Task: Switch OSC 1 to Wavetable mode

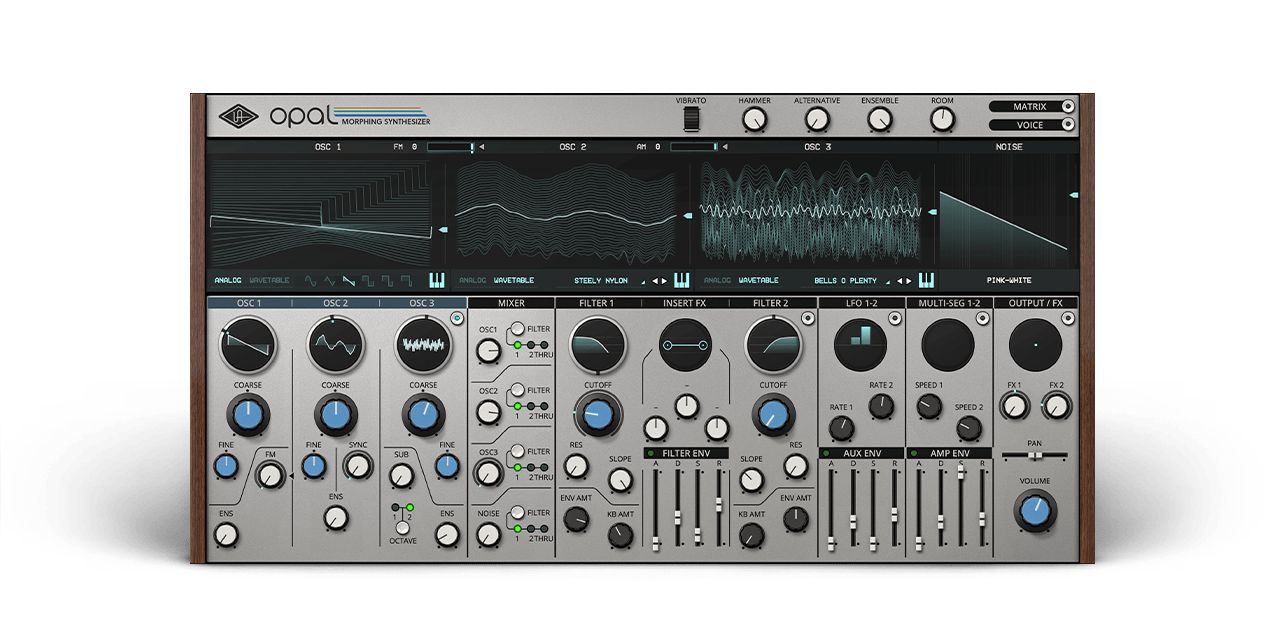Action: [x=270, y=280]
